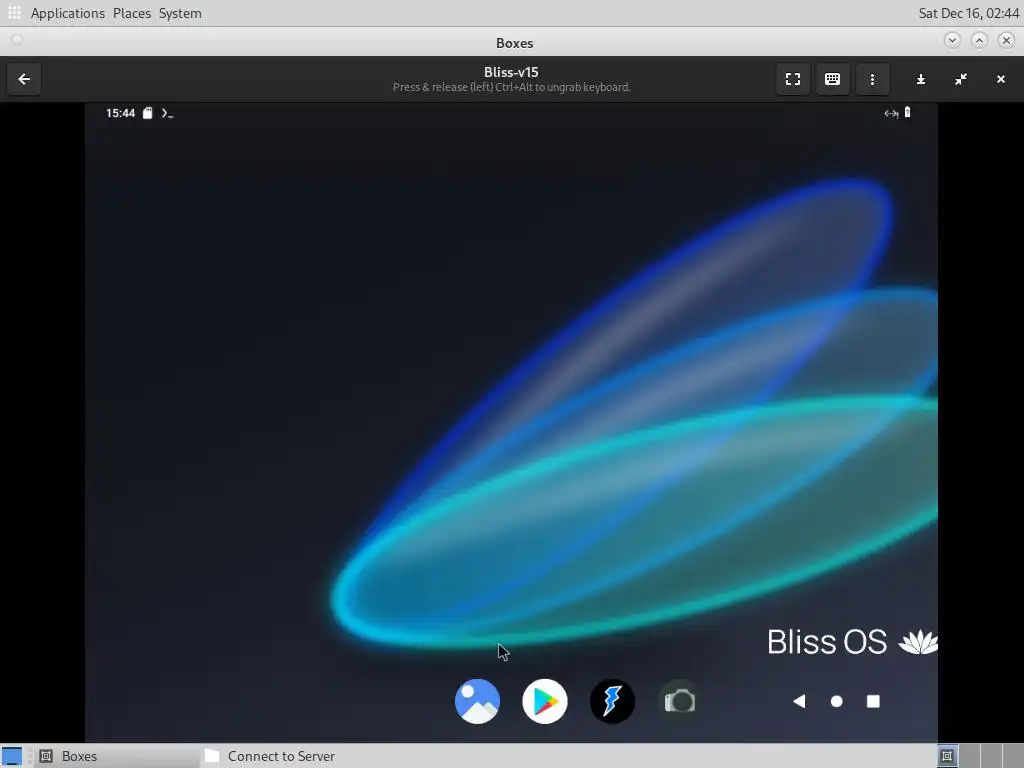Click the X icon in Bliss-v15 header
Image resolution: width=1024 pixels, height=768 pixels.
(1000, 79)
